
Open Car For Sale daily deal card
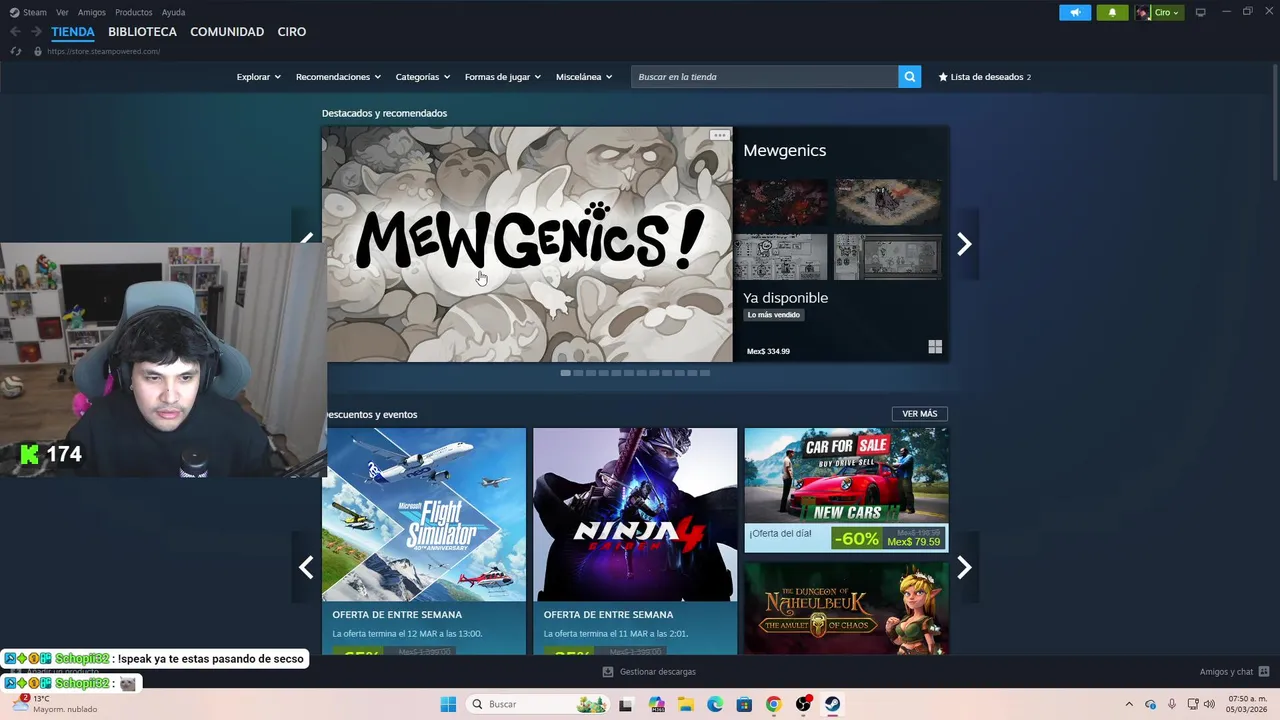pyautogui.click(x=846, y=490)
